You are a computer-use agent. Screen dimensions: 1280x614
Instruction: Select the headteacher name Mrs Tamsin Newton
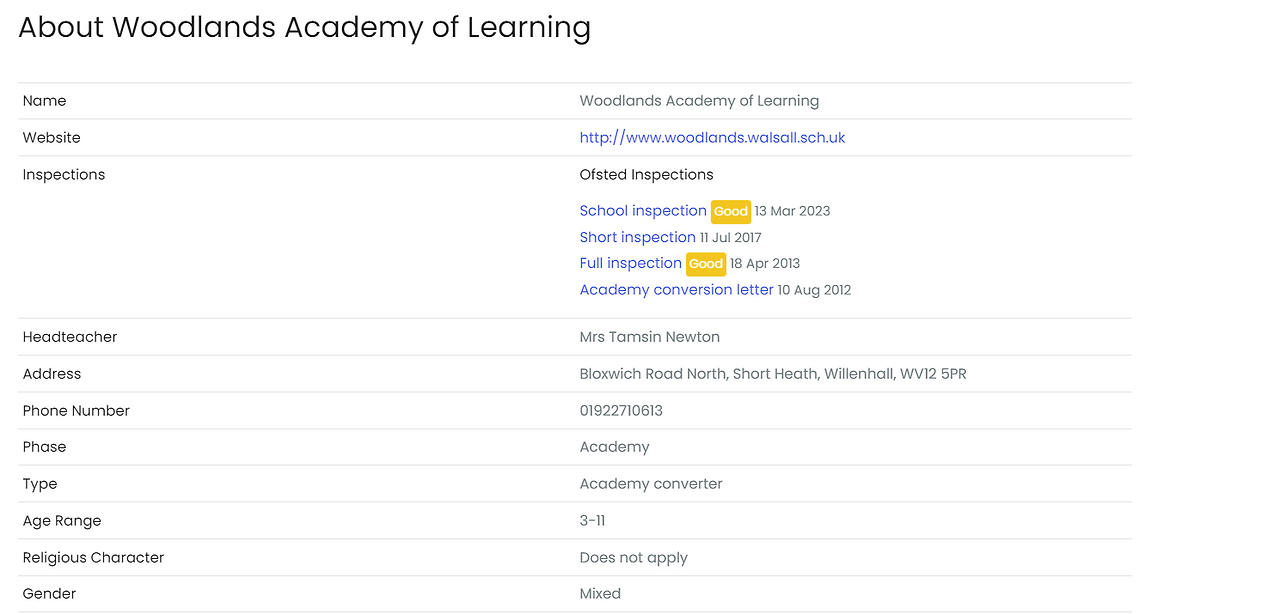pos(649,337)
